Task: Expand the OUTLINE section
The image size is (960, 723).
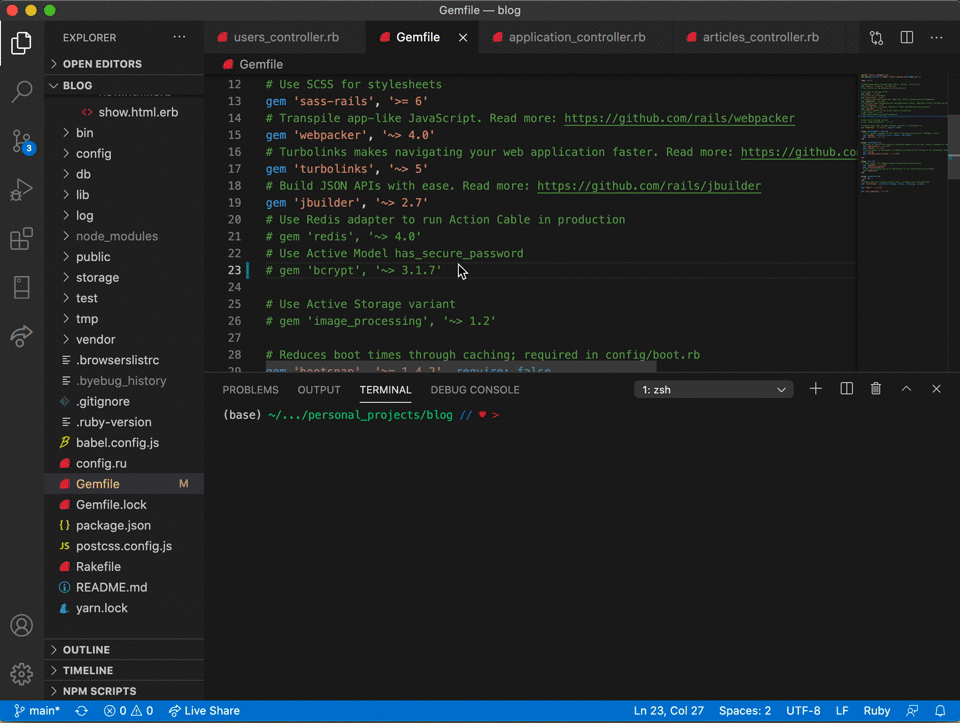Action: pos(85,649)
